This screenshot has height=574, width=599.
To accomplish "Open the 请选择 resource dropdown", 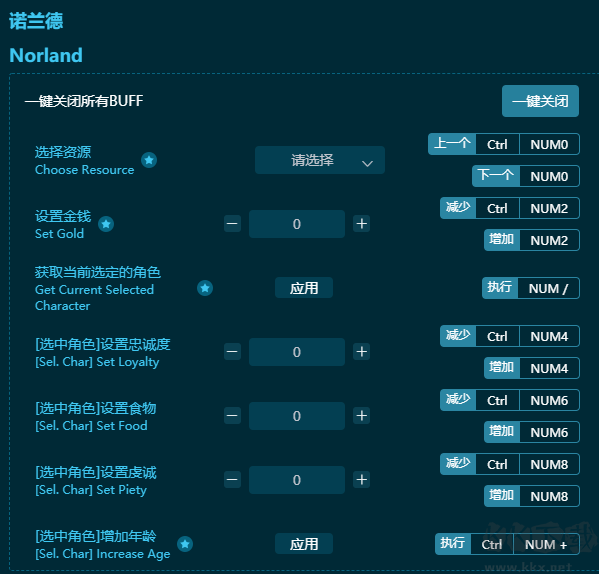I will 320,160.
